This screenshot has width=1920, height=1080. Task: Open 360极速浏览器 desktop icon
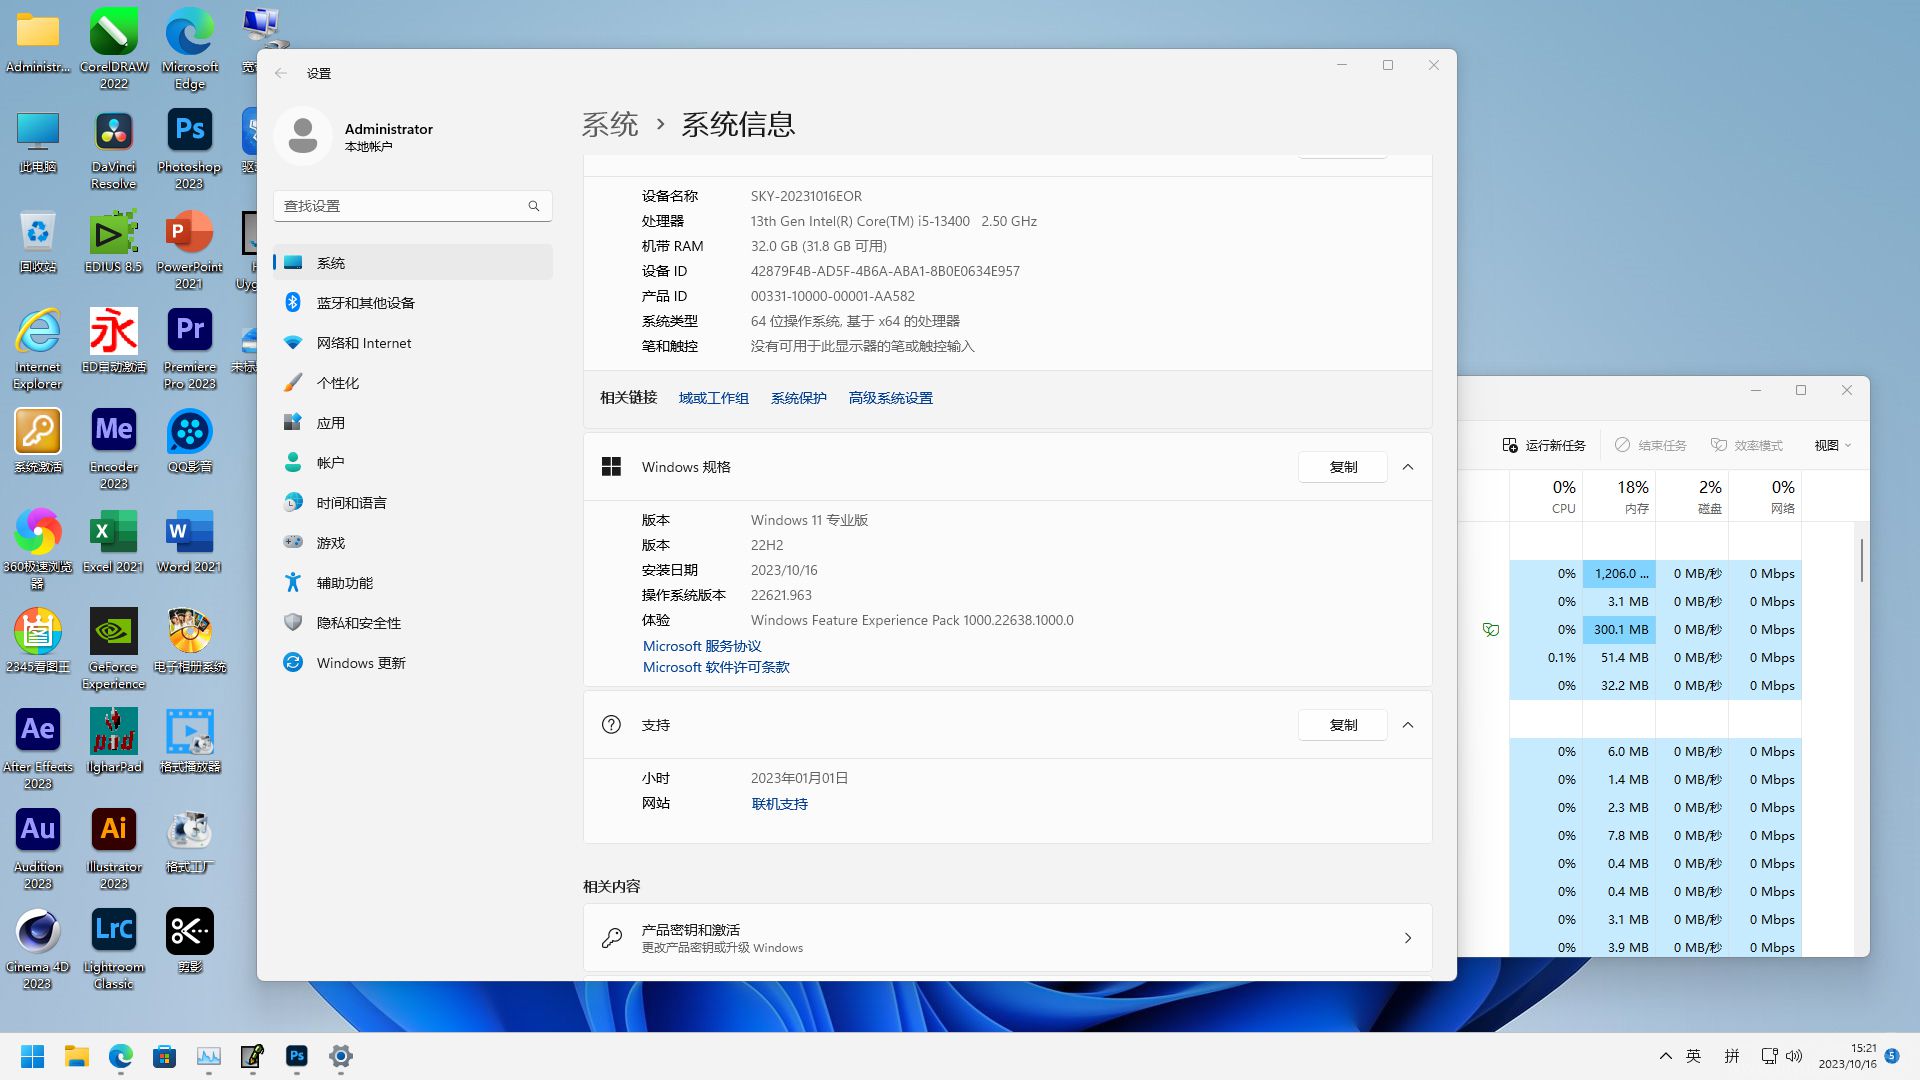coord(38,548)
